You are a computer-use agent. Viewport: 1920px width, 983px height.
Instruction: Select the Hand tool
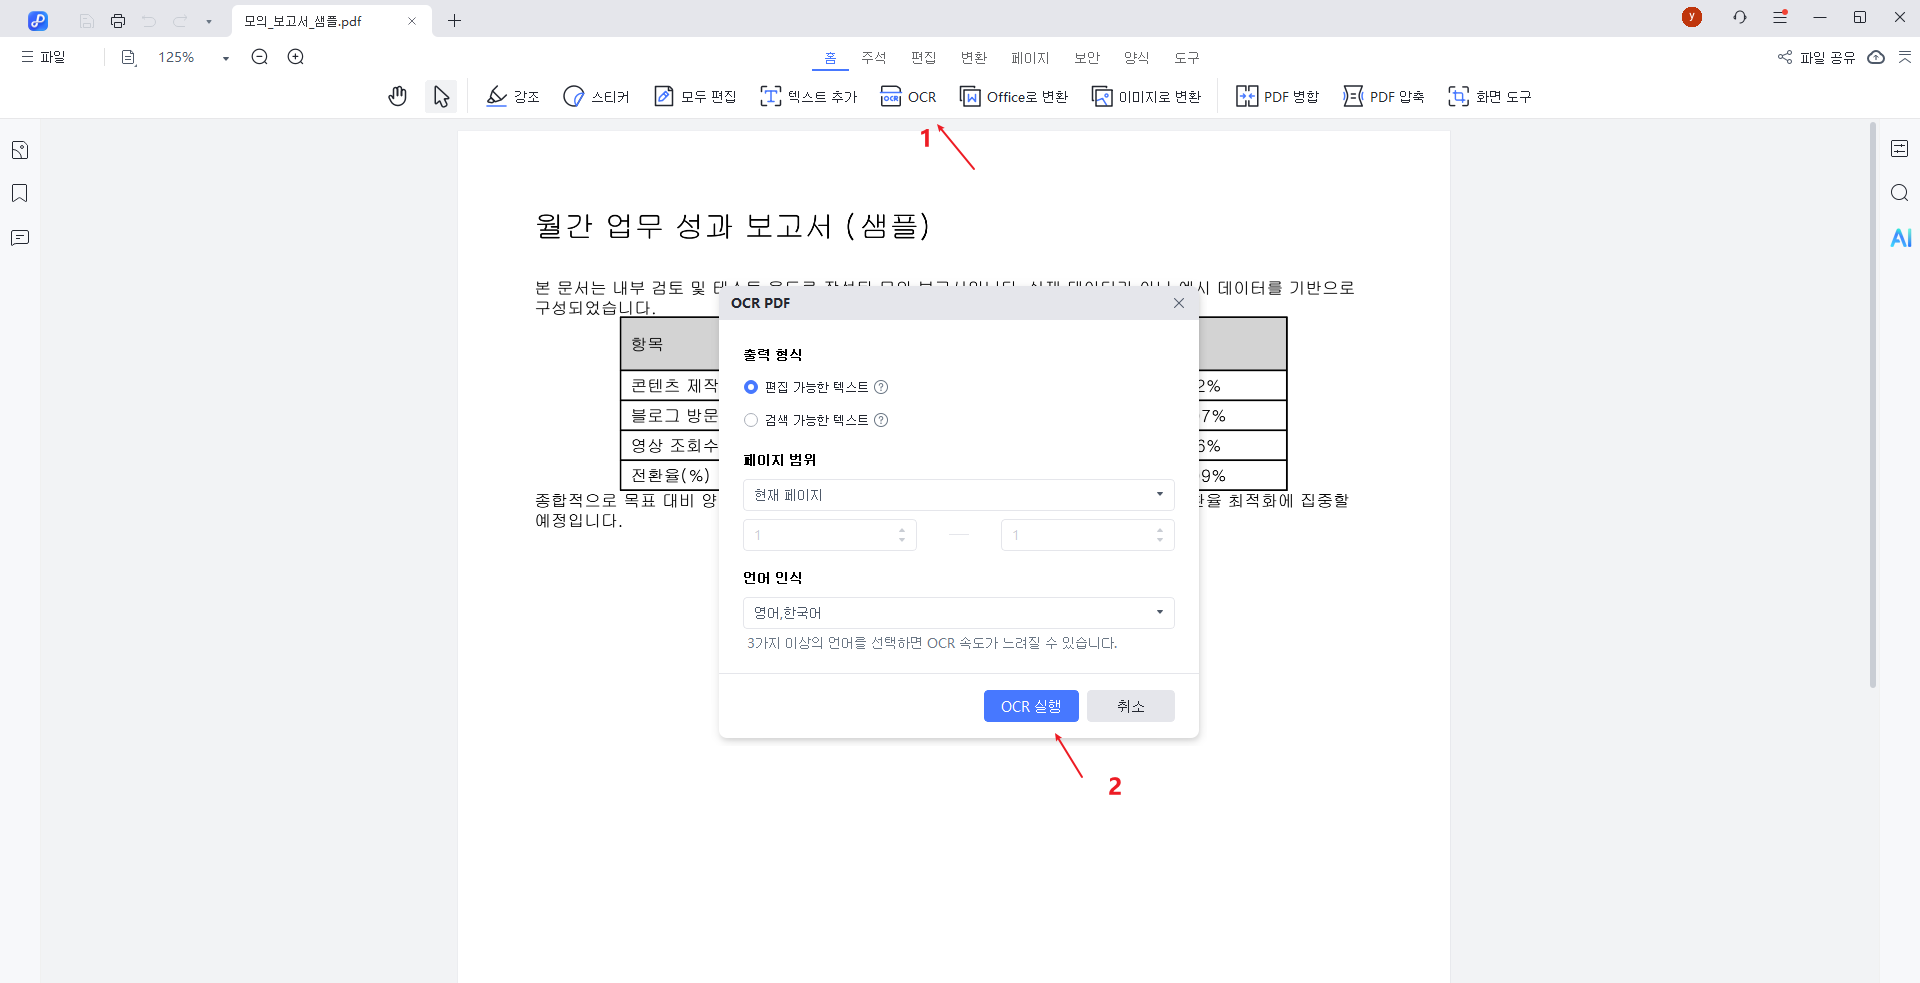(397, 96)
